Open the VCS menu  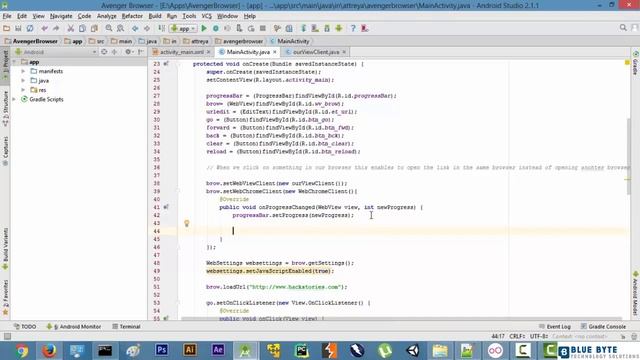click(x=207, y=16)
